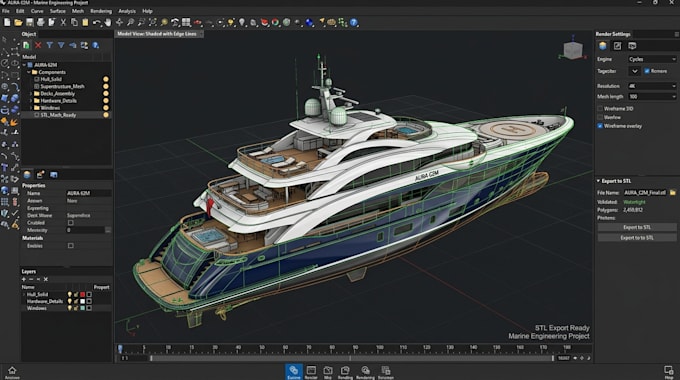Cut selection using the scissors icon
Screen dimensions: 680x380
point(63,23)
